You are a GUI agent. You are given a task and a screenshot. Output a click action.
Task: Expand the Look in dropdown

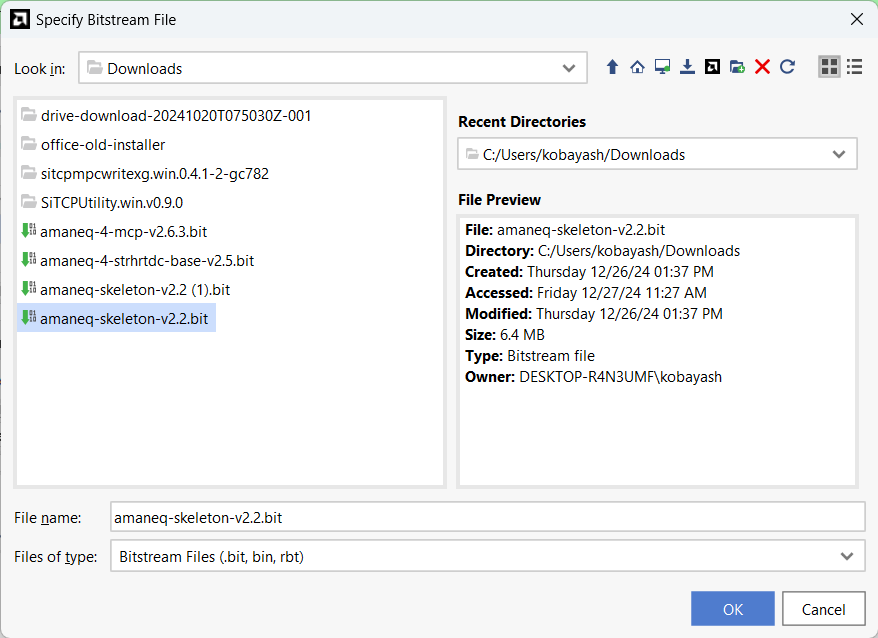570,69
